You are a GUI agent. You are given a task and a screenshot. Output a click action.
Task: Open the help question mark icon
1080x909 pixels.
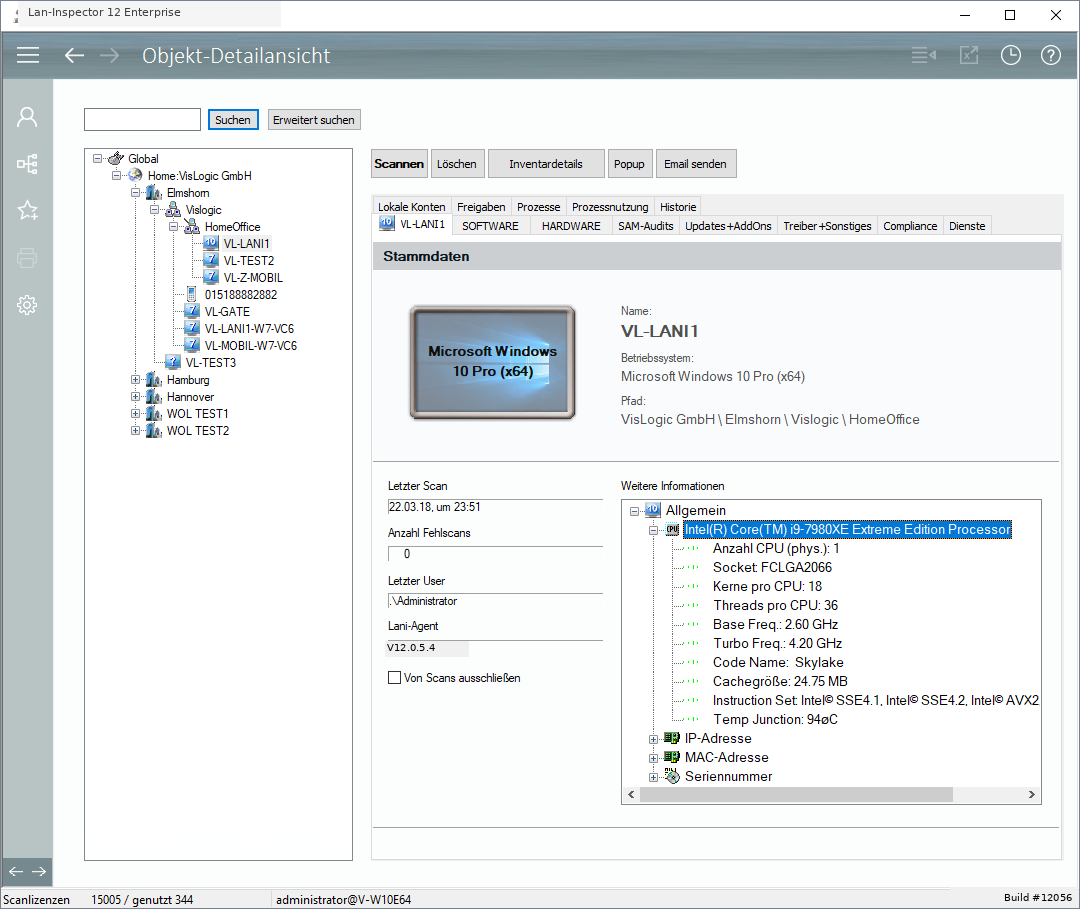pyautogui.click(x=1050, y=55)
